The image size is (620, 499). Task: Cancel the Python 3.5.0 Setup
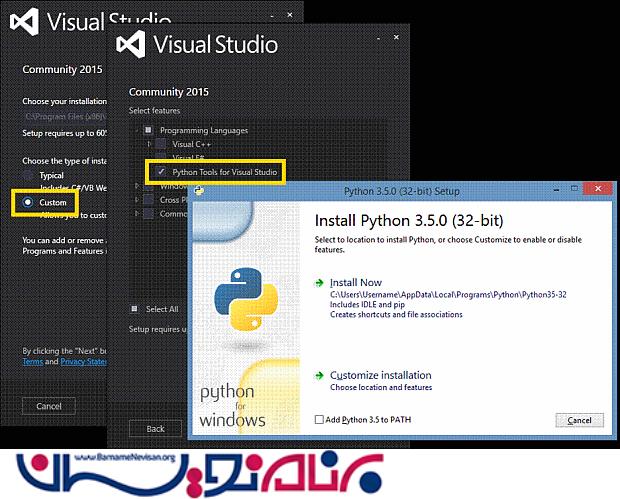point(579,420)
